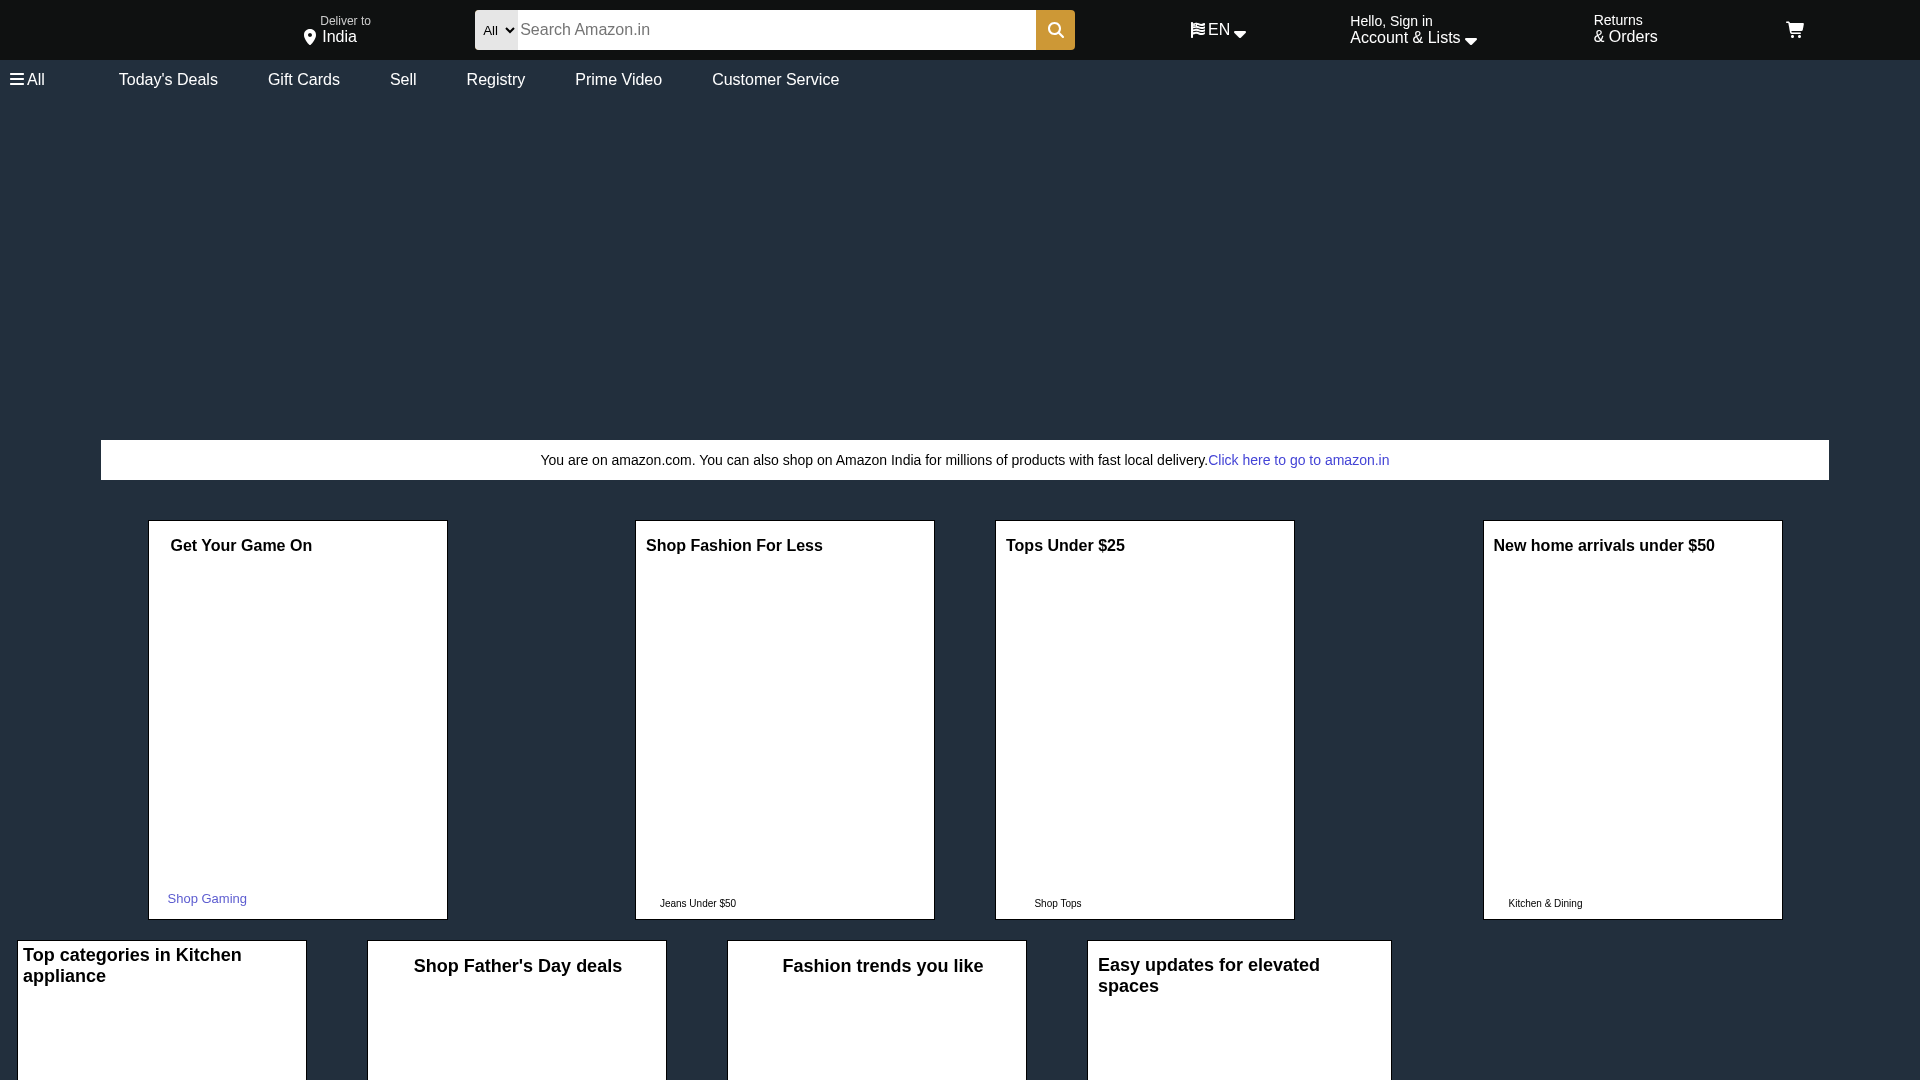Open Today's Deals in the navigation bar
Viewport: 1920px width, 1080px height.
pyautogui.click(x=168, y=80)
